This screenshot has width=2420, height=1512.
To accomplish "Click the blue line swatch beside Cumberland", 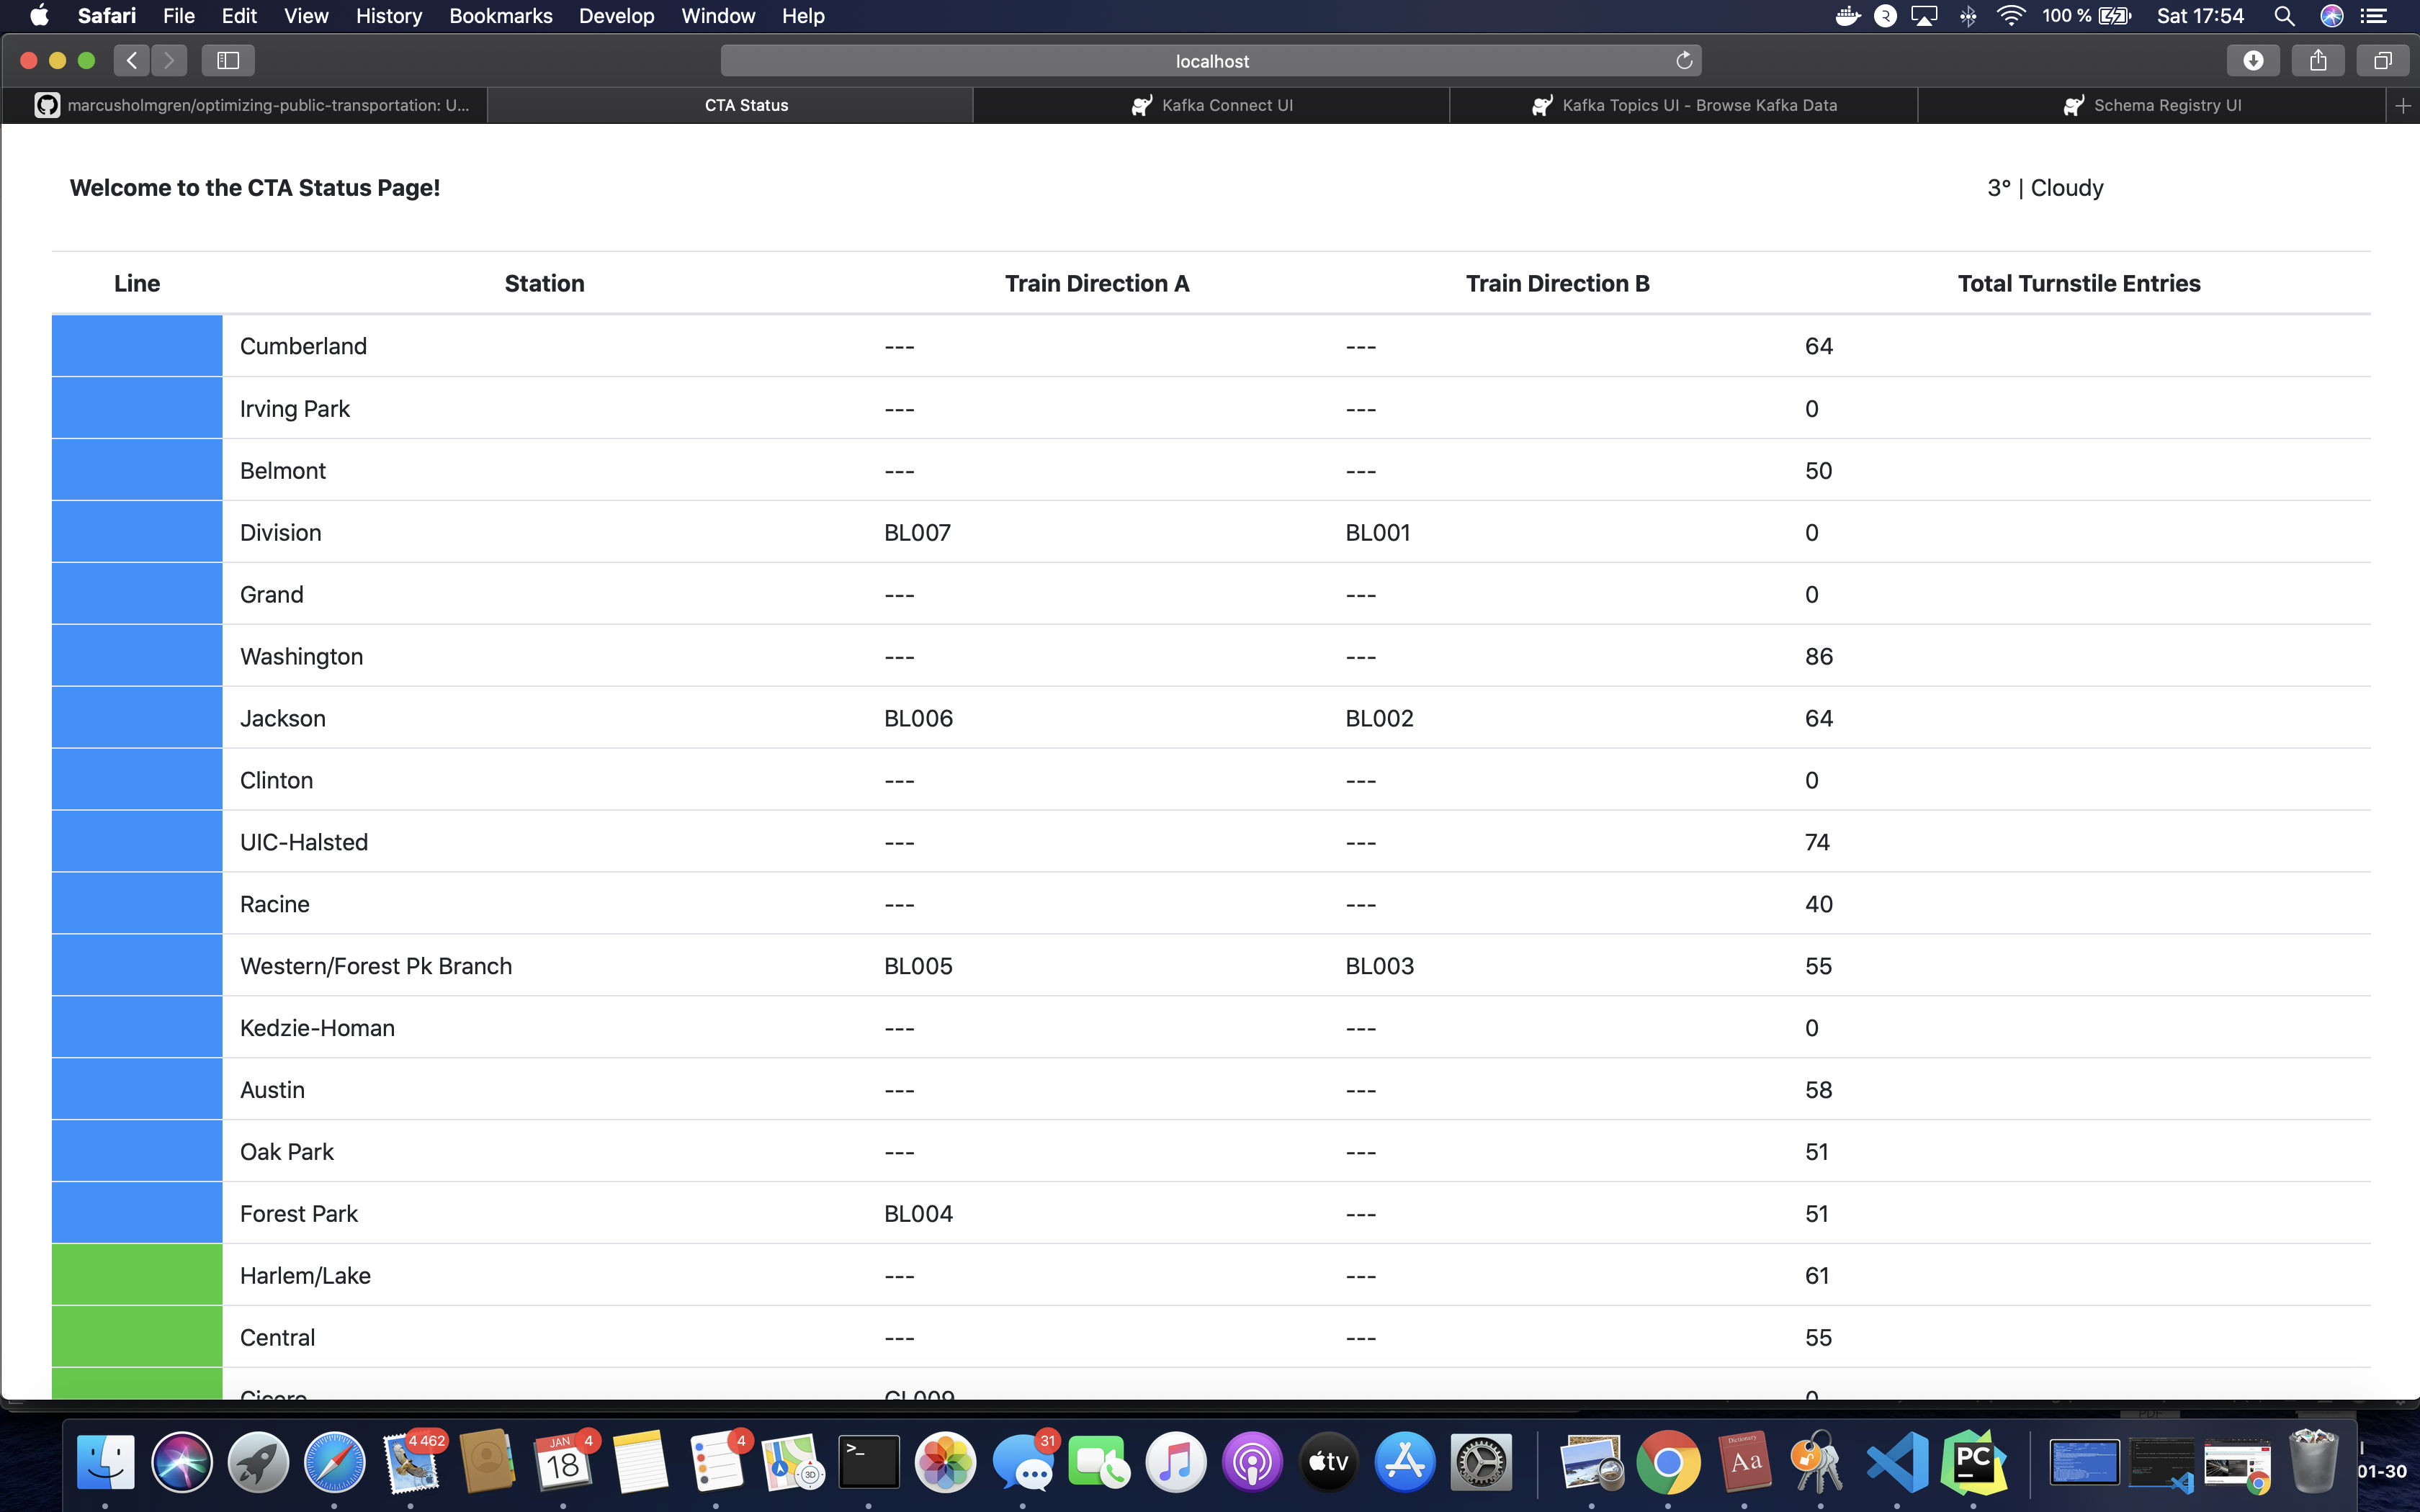I will point(137,346).
